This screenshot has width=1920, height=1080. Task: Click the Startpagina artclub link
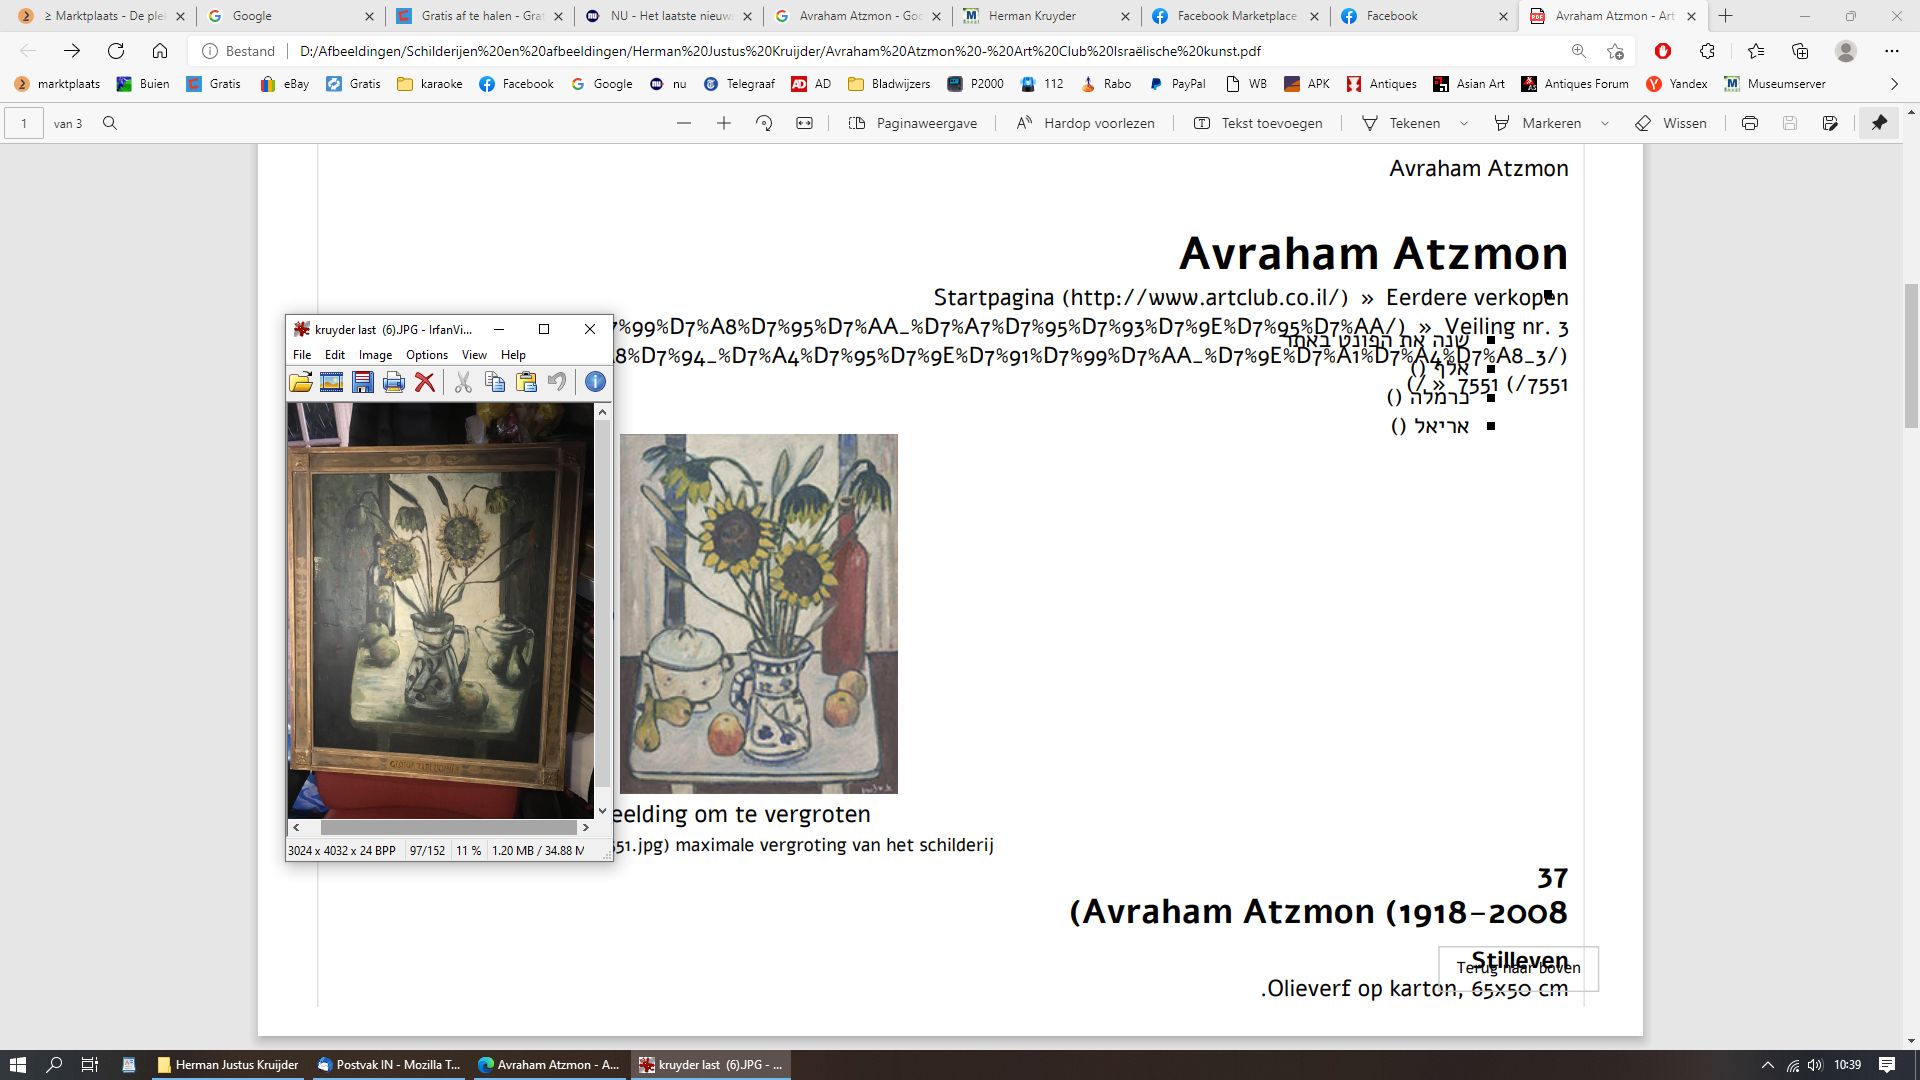tap(1140, 298)
